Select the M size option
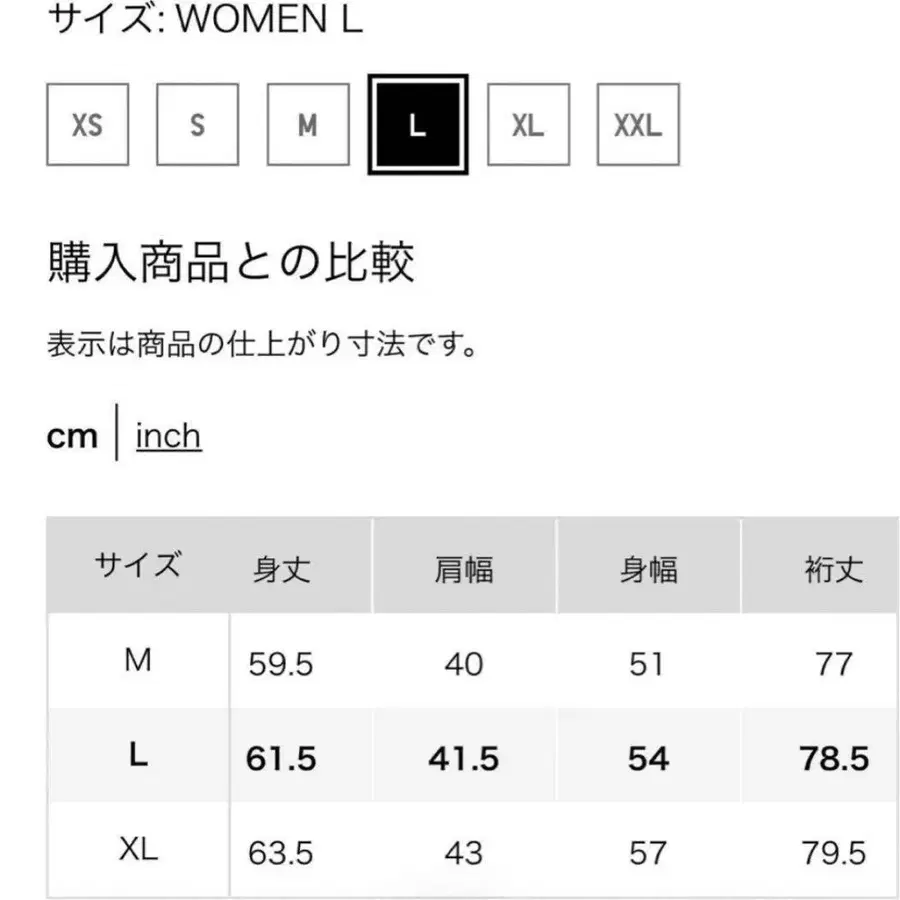900x900 pixels. pos(306,125)
